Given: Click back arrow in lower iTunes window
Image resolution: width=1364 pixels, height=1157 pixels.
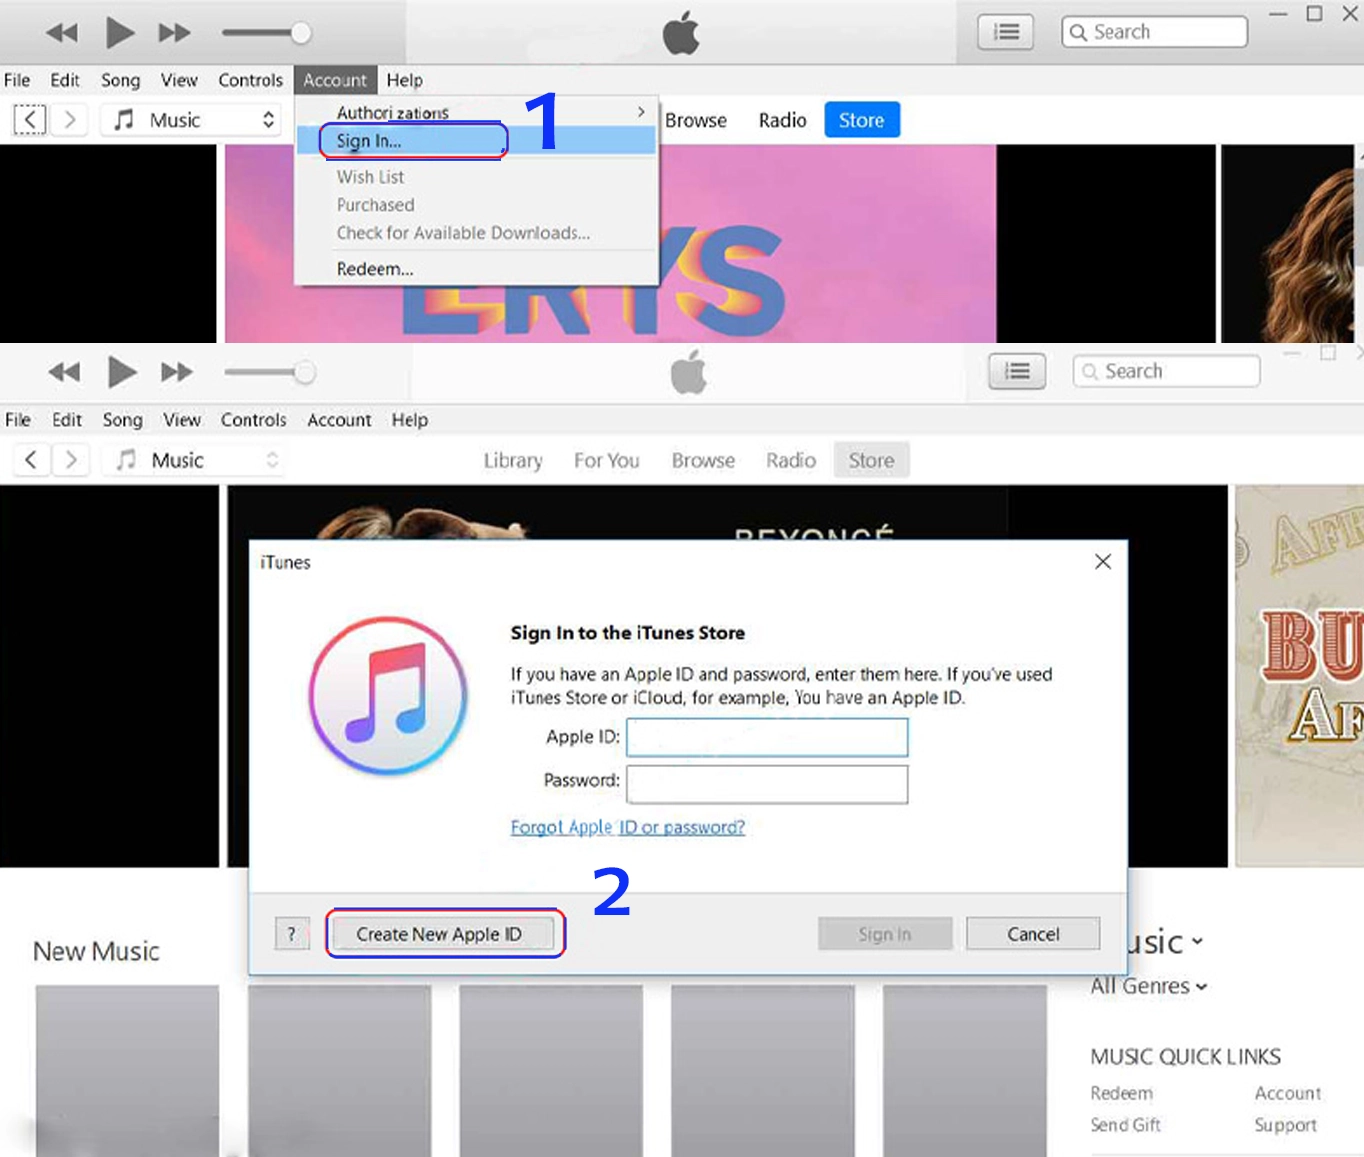Looking at the screenshot, I should 31,460.
